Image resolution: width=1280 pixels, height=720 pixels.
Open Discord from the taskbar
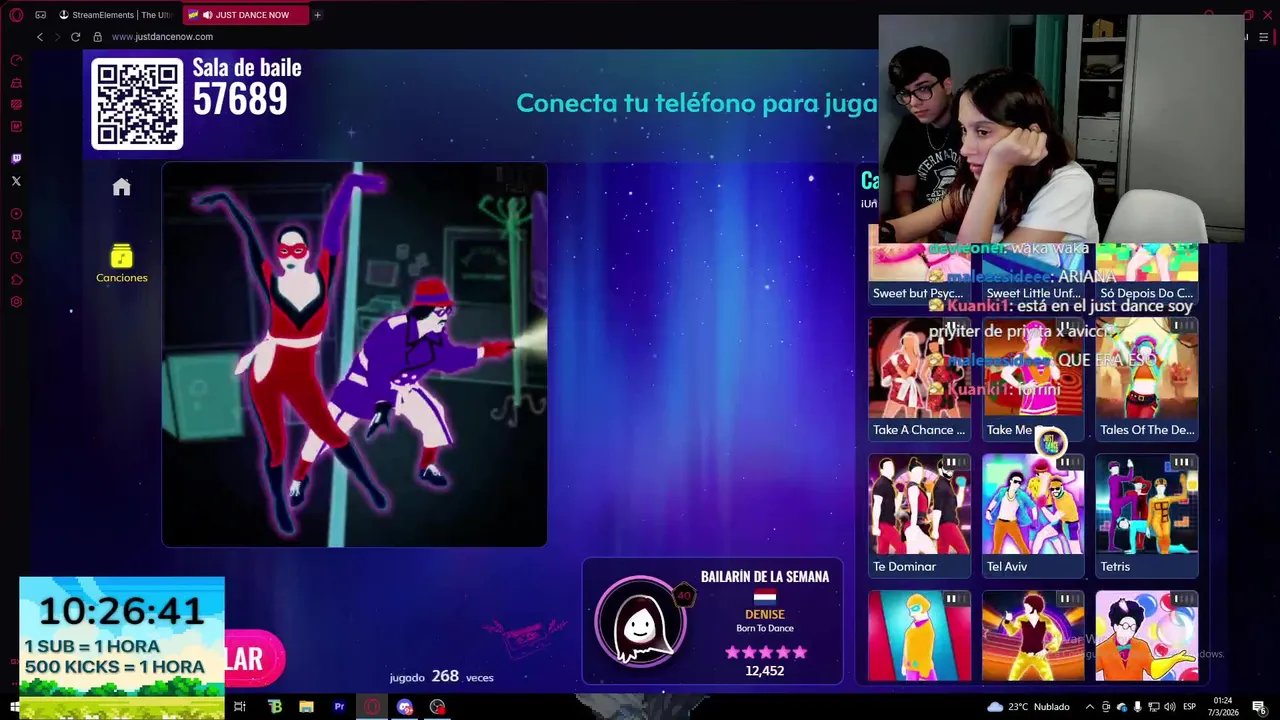pyautogui.click(x=405, y=707)
